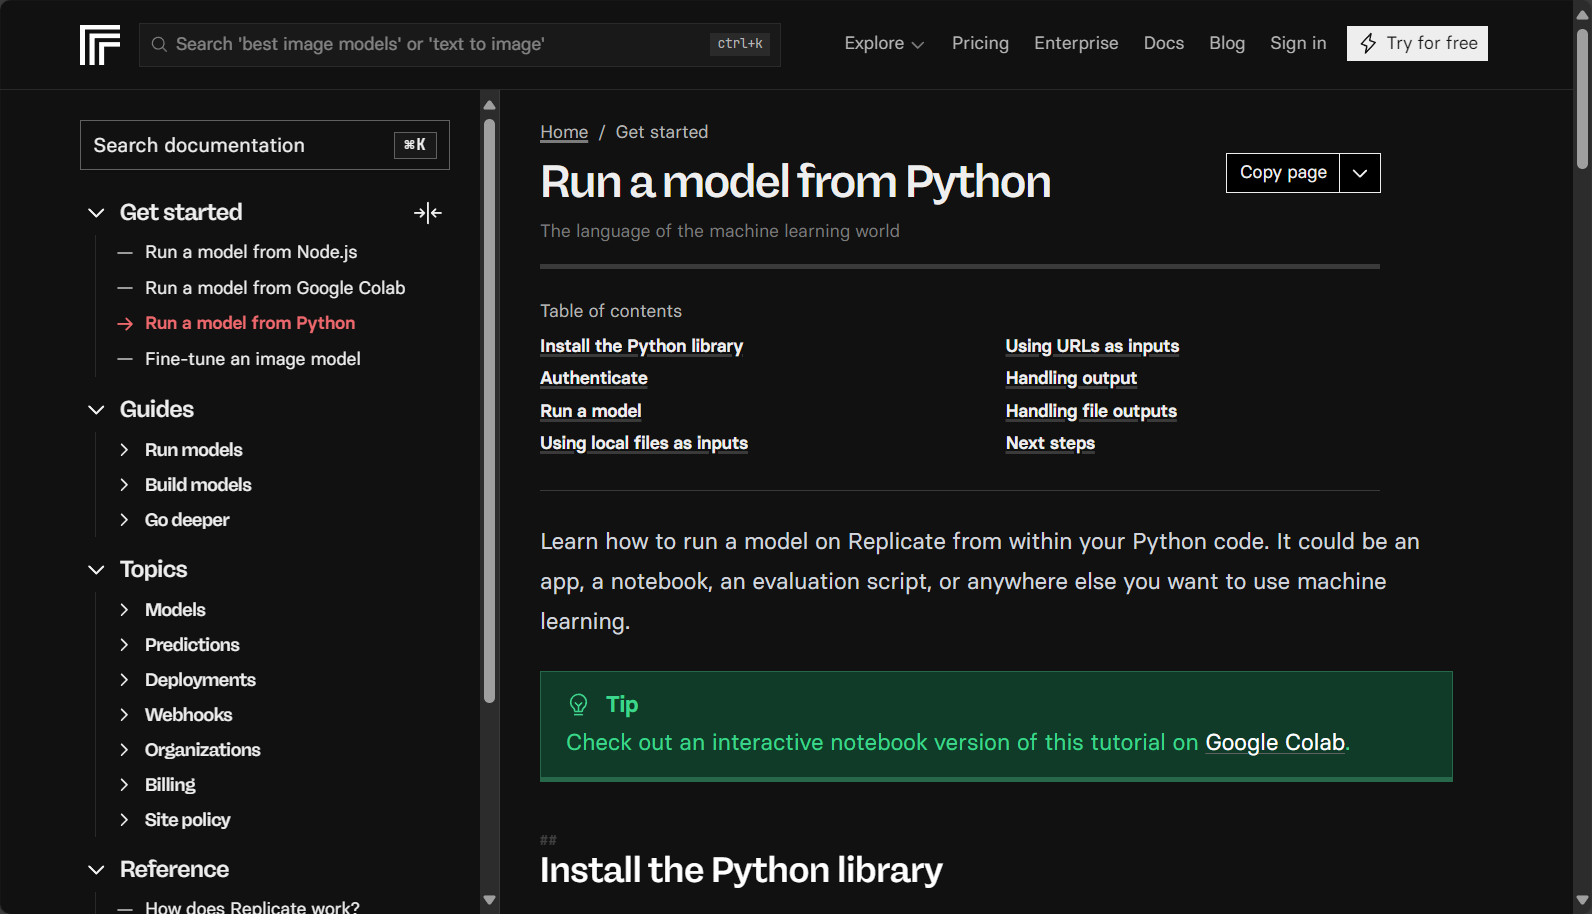Open the Pricing page
This screenshot has height=914, width=1592.
pos(980,43)
